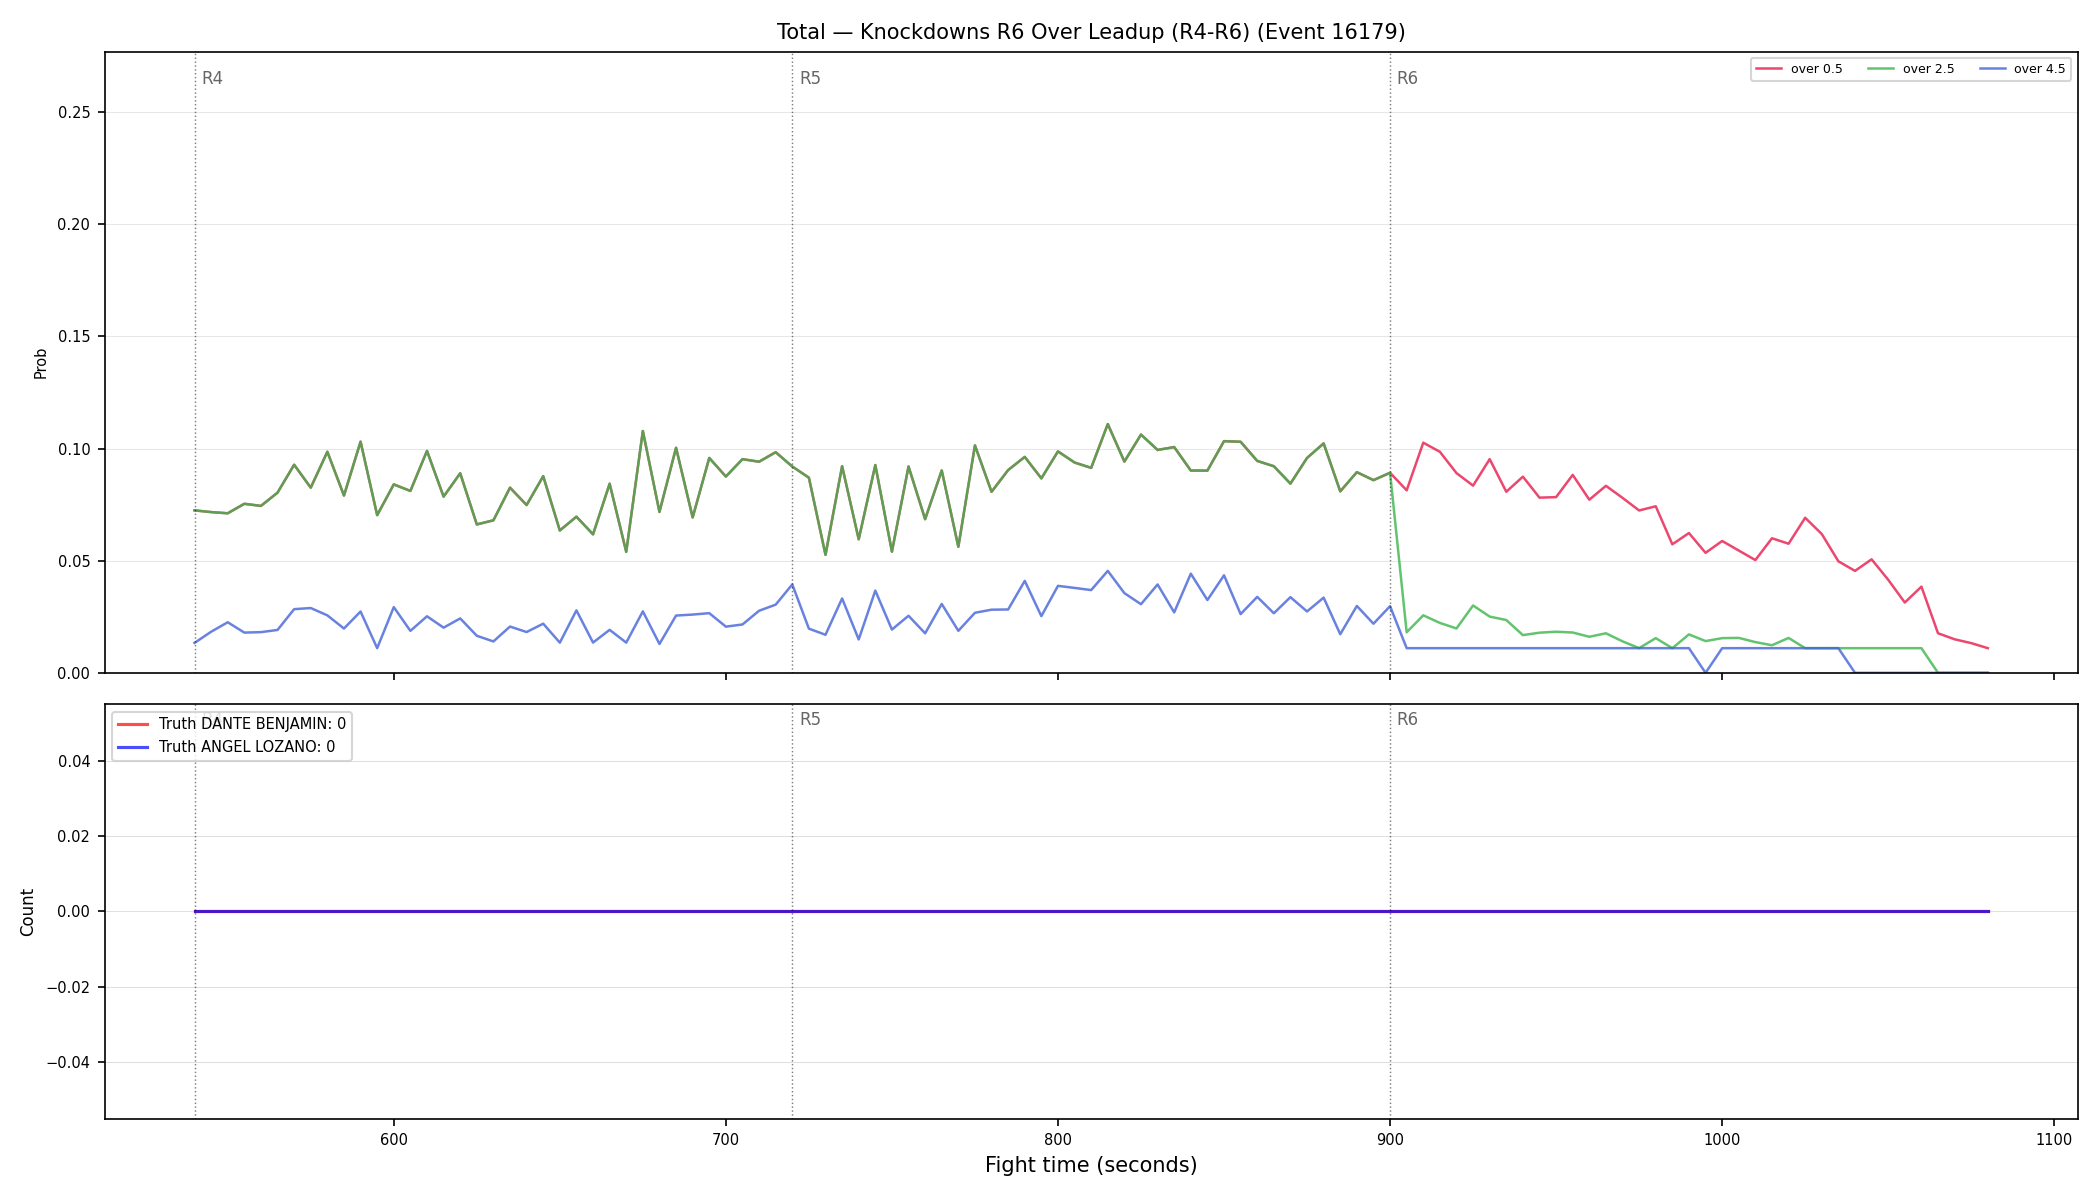Click the red line swatch for over 0.5

1769,69
